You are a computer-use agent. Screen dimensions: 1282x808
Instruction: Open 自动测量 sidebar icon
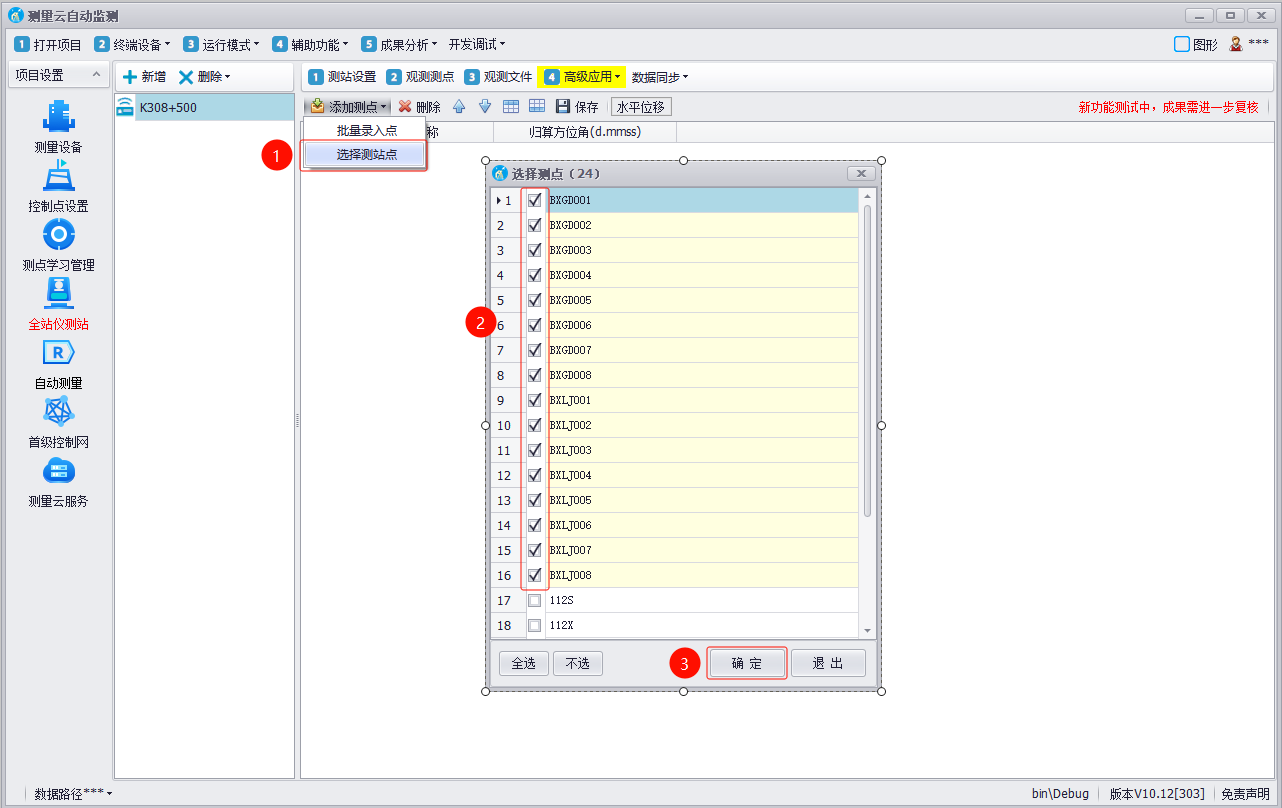(x=58, y=353)
